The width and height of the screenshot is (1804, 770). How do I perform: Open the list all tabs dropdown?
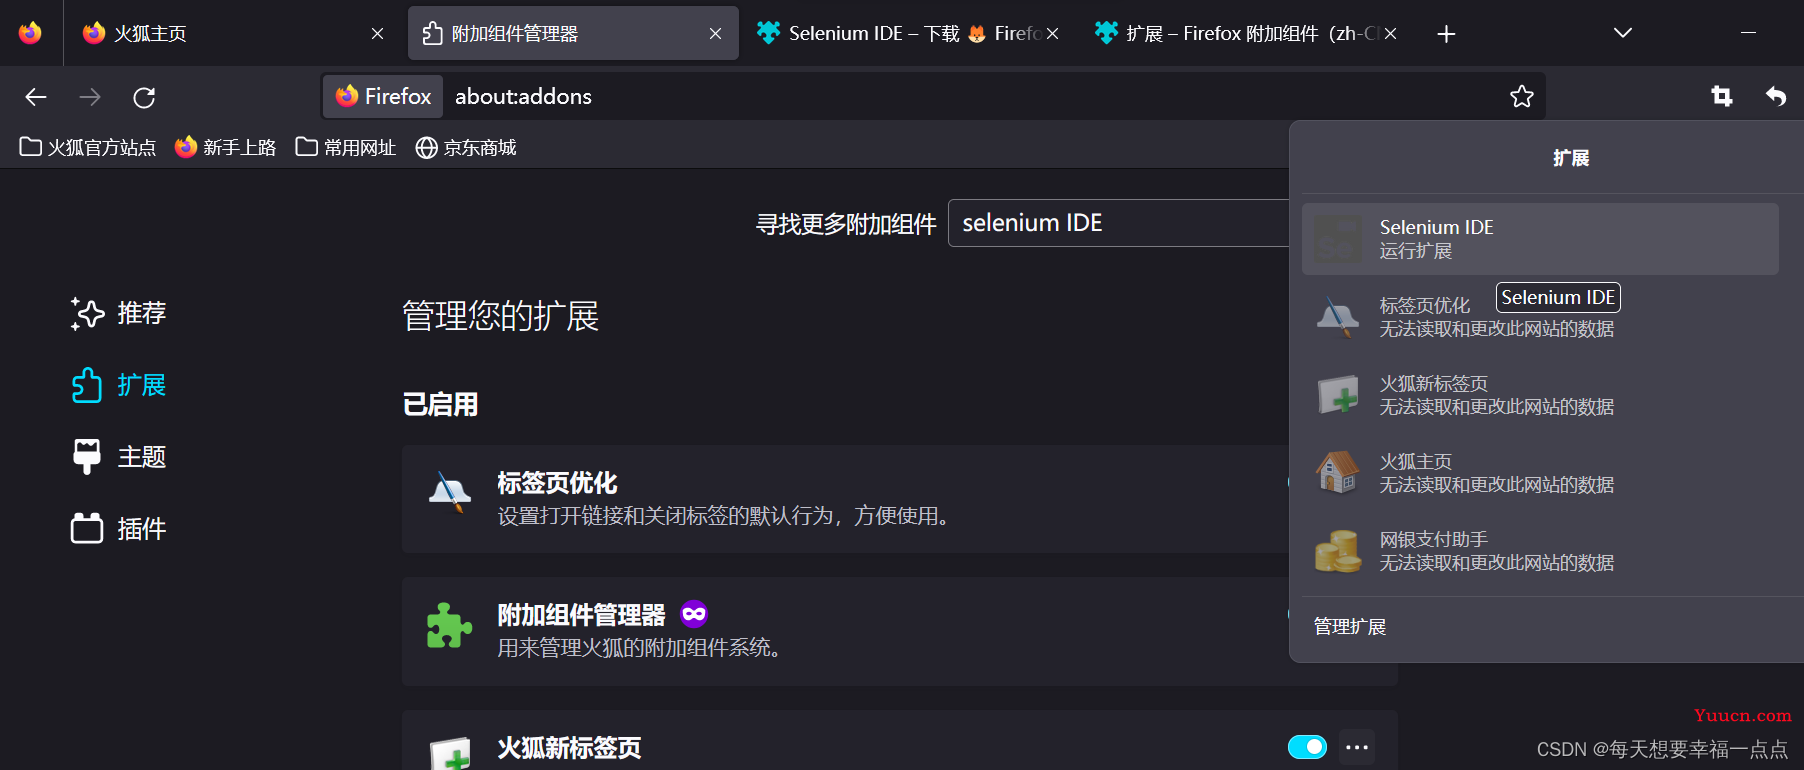tap(1623, 33)
